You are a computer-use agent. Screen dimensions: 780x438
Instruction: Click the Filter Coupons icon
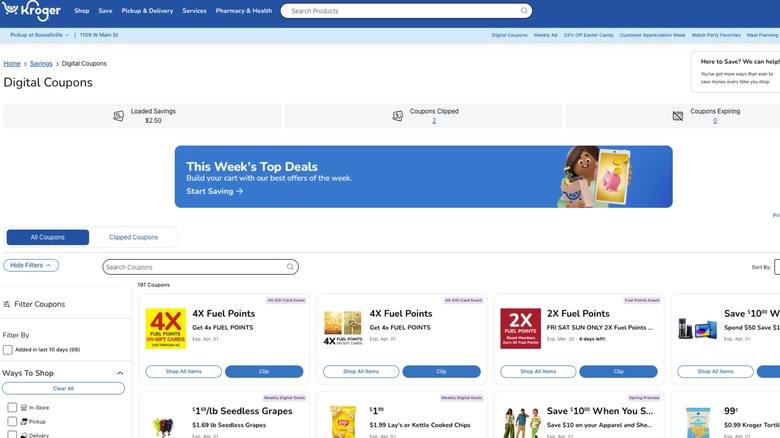click(x=8, y=304)
